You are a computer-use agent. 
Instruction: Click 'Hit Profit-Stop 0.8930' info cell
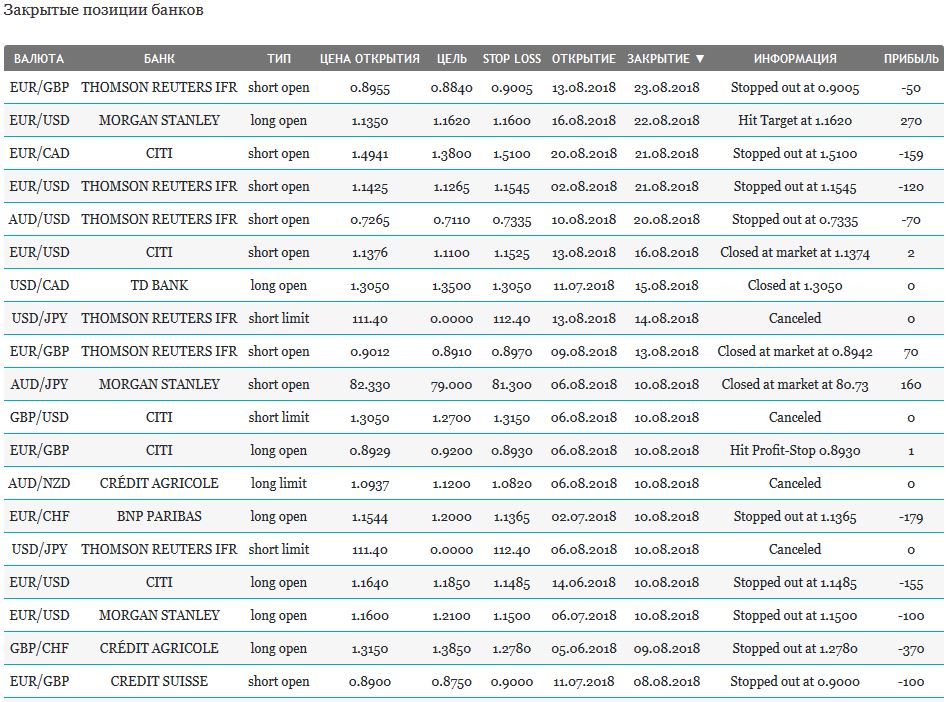click(795, 450)
